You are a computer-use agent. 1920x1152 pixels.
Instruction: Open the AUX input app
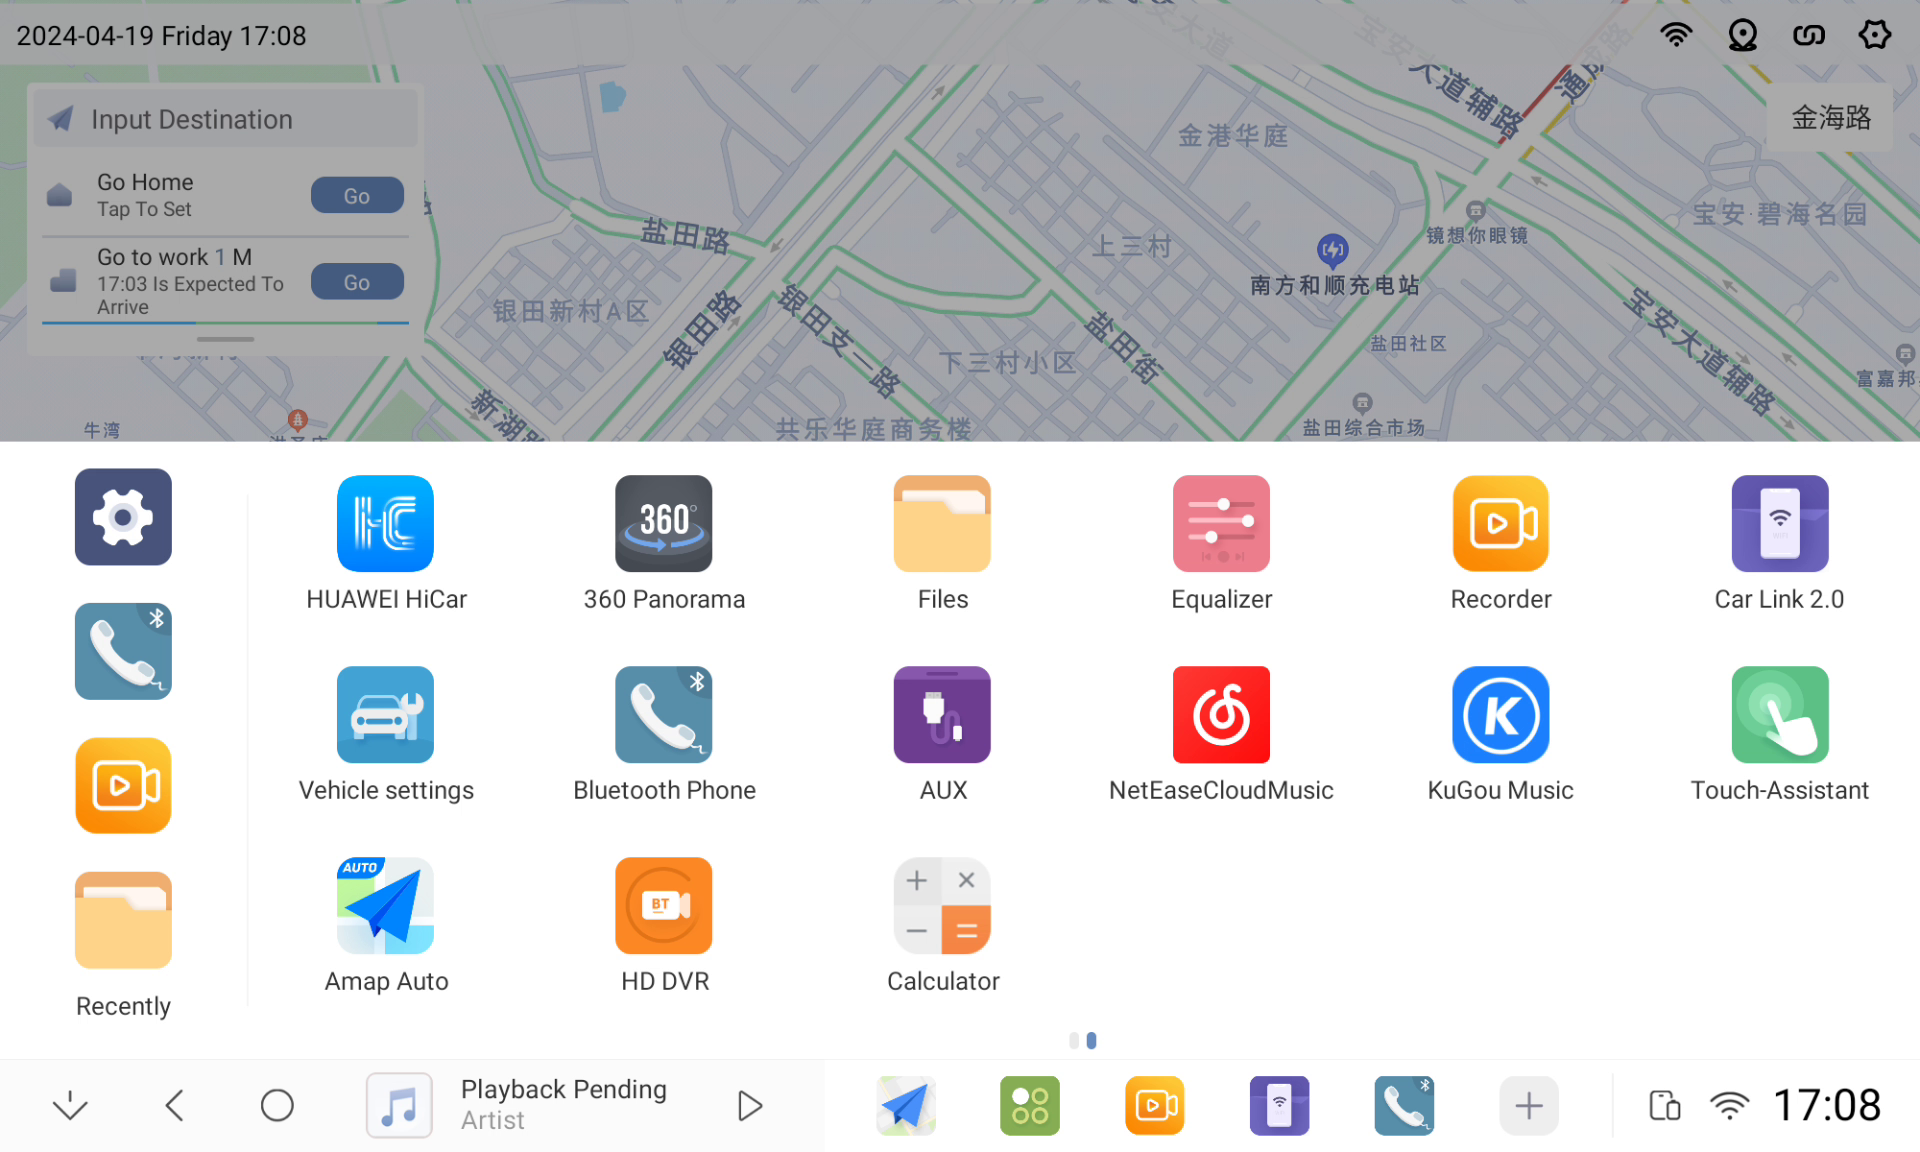click(x=941, y=715)
